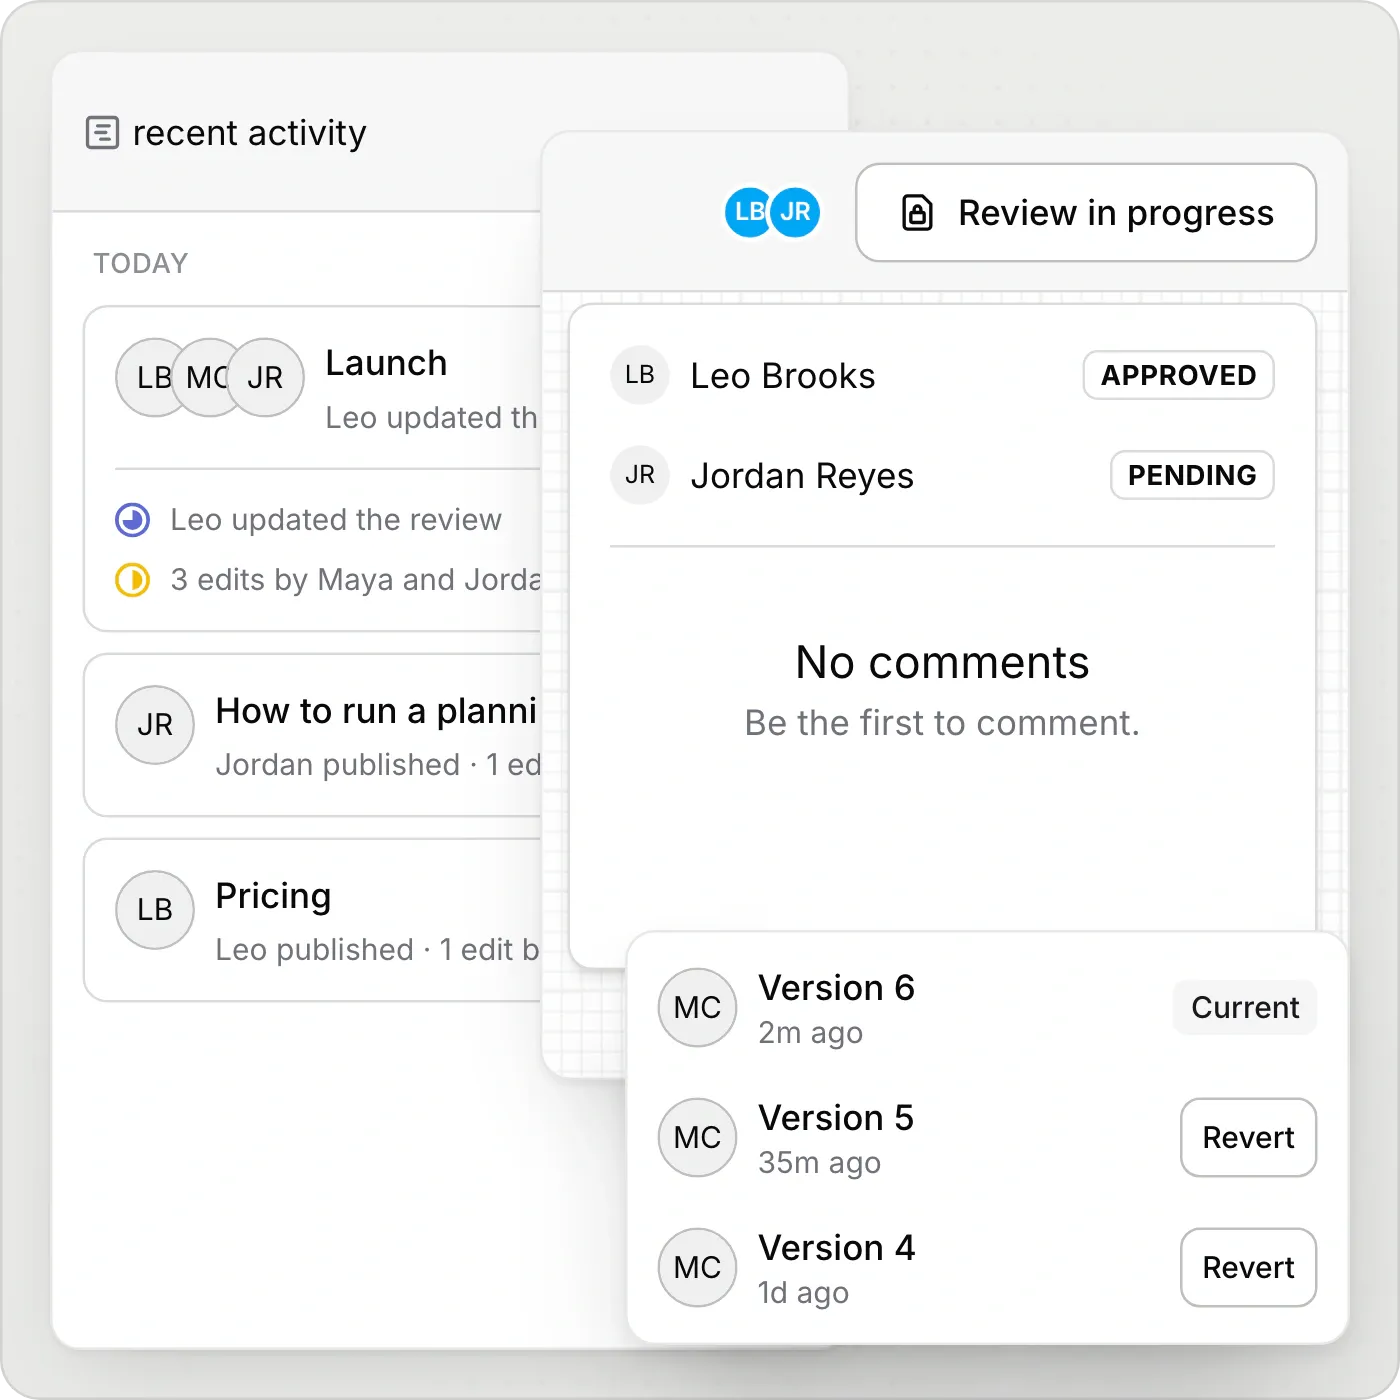Click Leo Brooks's LB avatar in reviewers

click(640, 375)
